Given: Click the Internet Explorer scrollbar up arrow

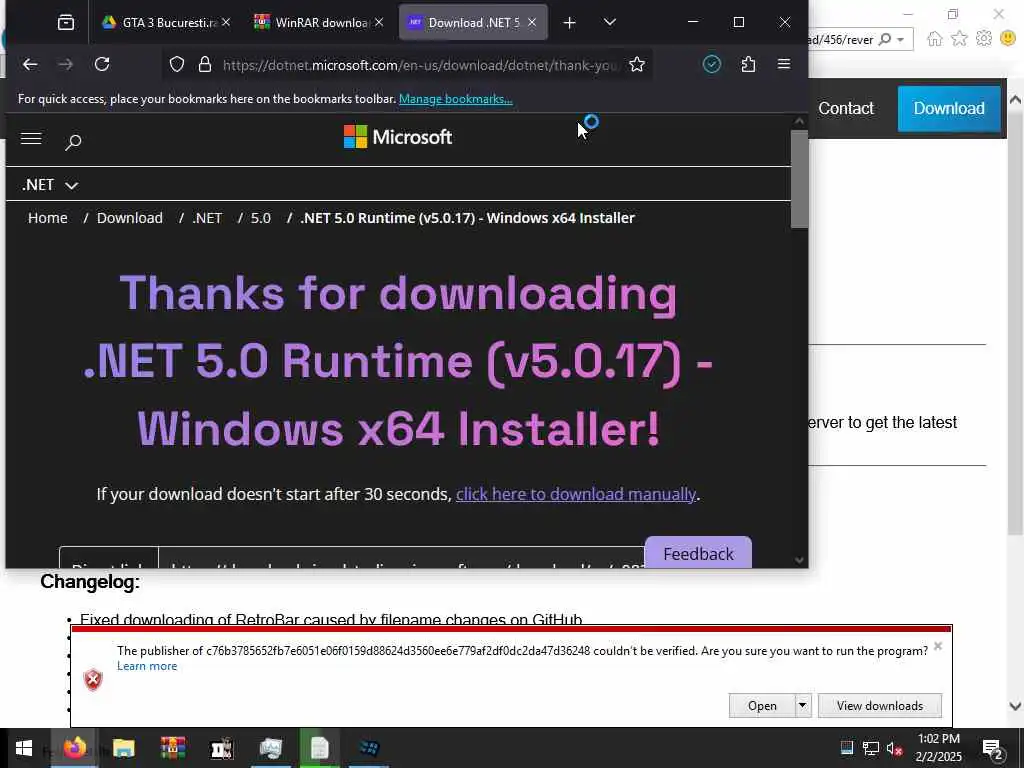Looking at the screenshot, I should point(1016,100).
